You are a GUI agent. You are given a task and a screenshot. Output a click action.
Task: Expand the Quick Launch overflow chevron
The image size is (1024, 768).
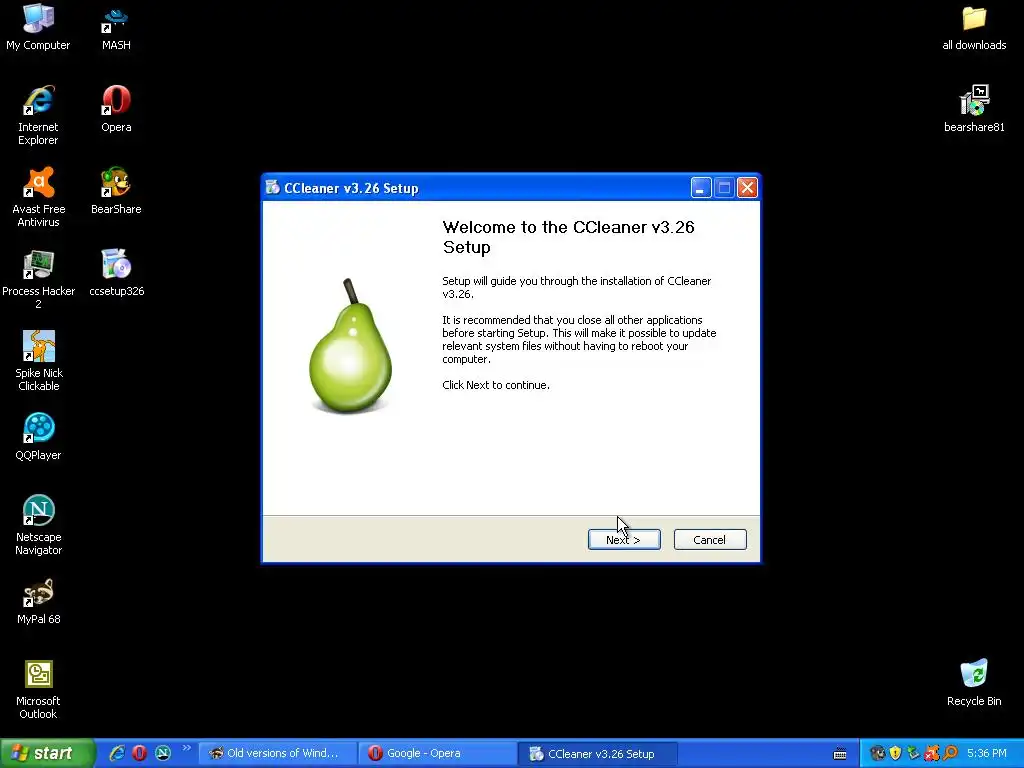[187, 748]
